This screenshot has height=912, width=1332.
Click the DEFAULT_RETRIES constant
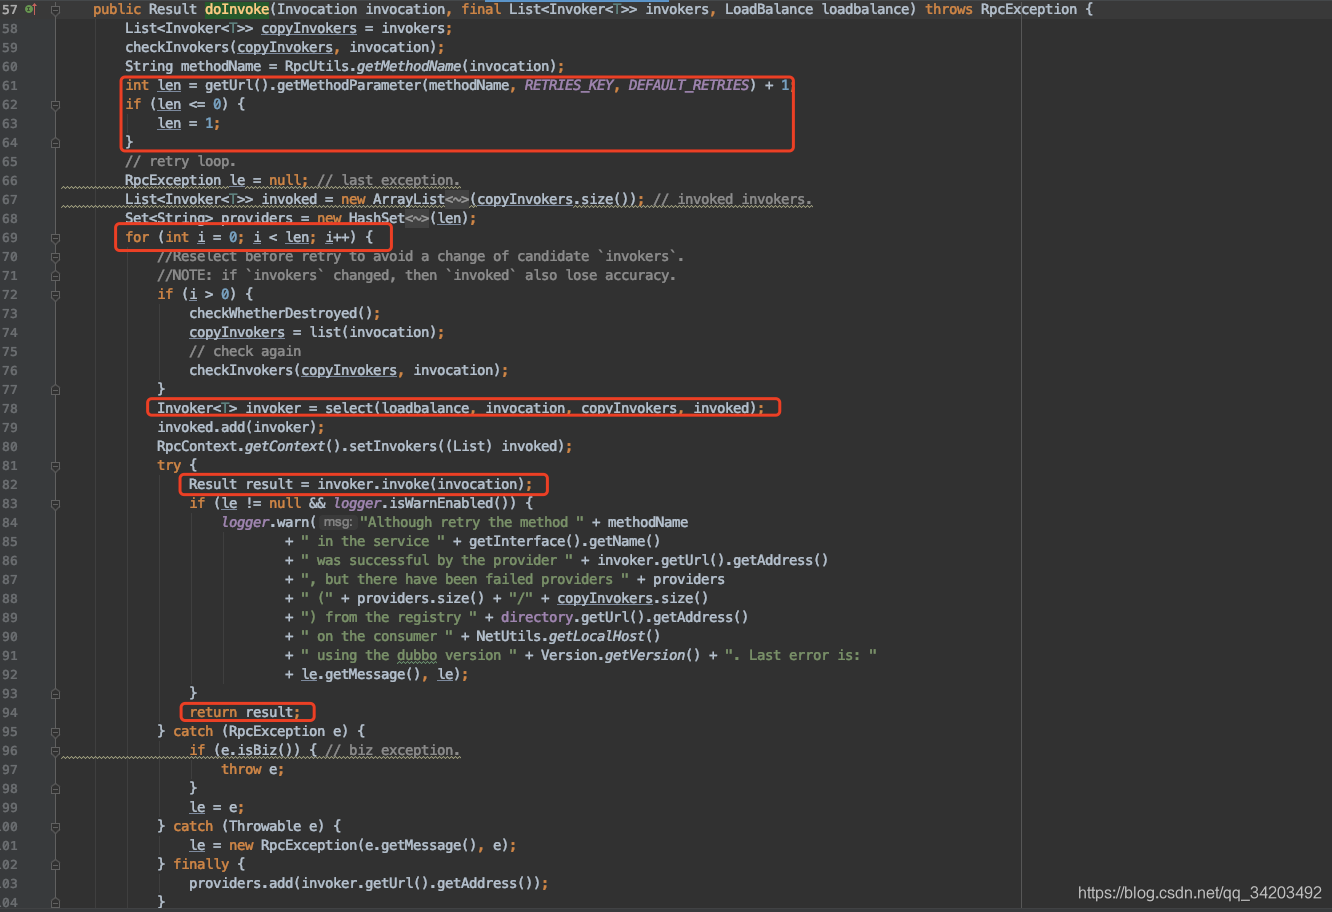688,85
